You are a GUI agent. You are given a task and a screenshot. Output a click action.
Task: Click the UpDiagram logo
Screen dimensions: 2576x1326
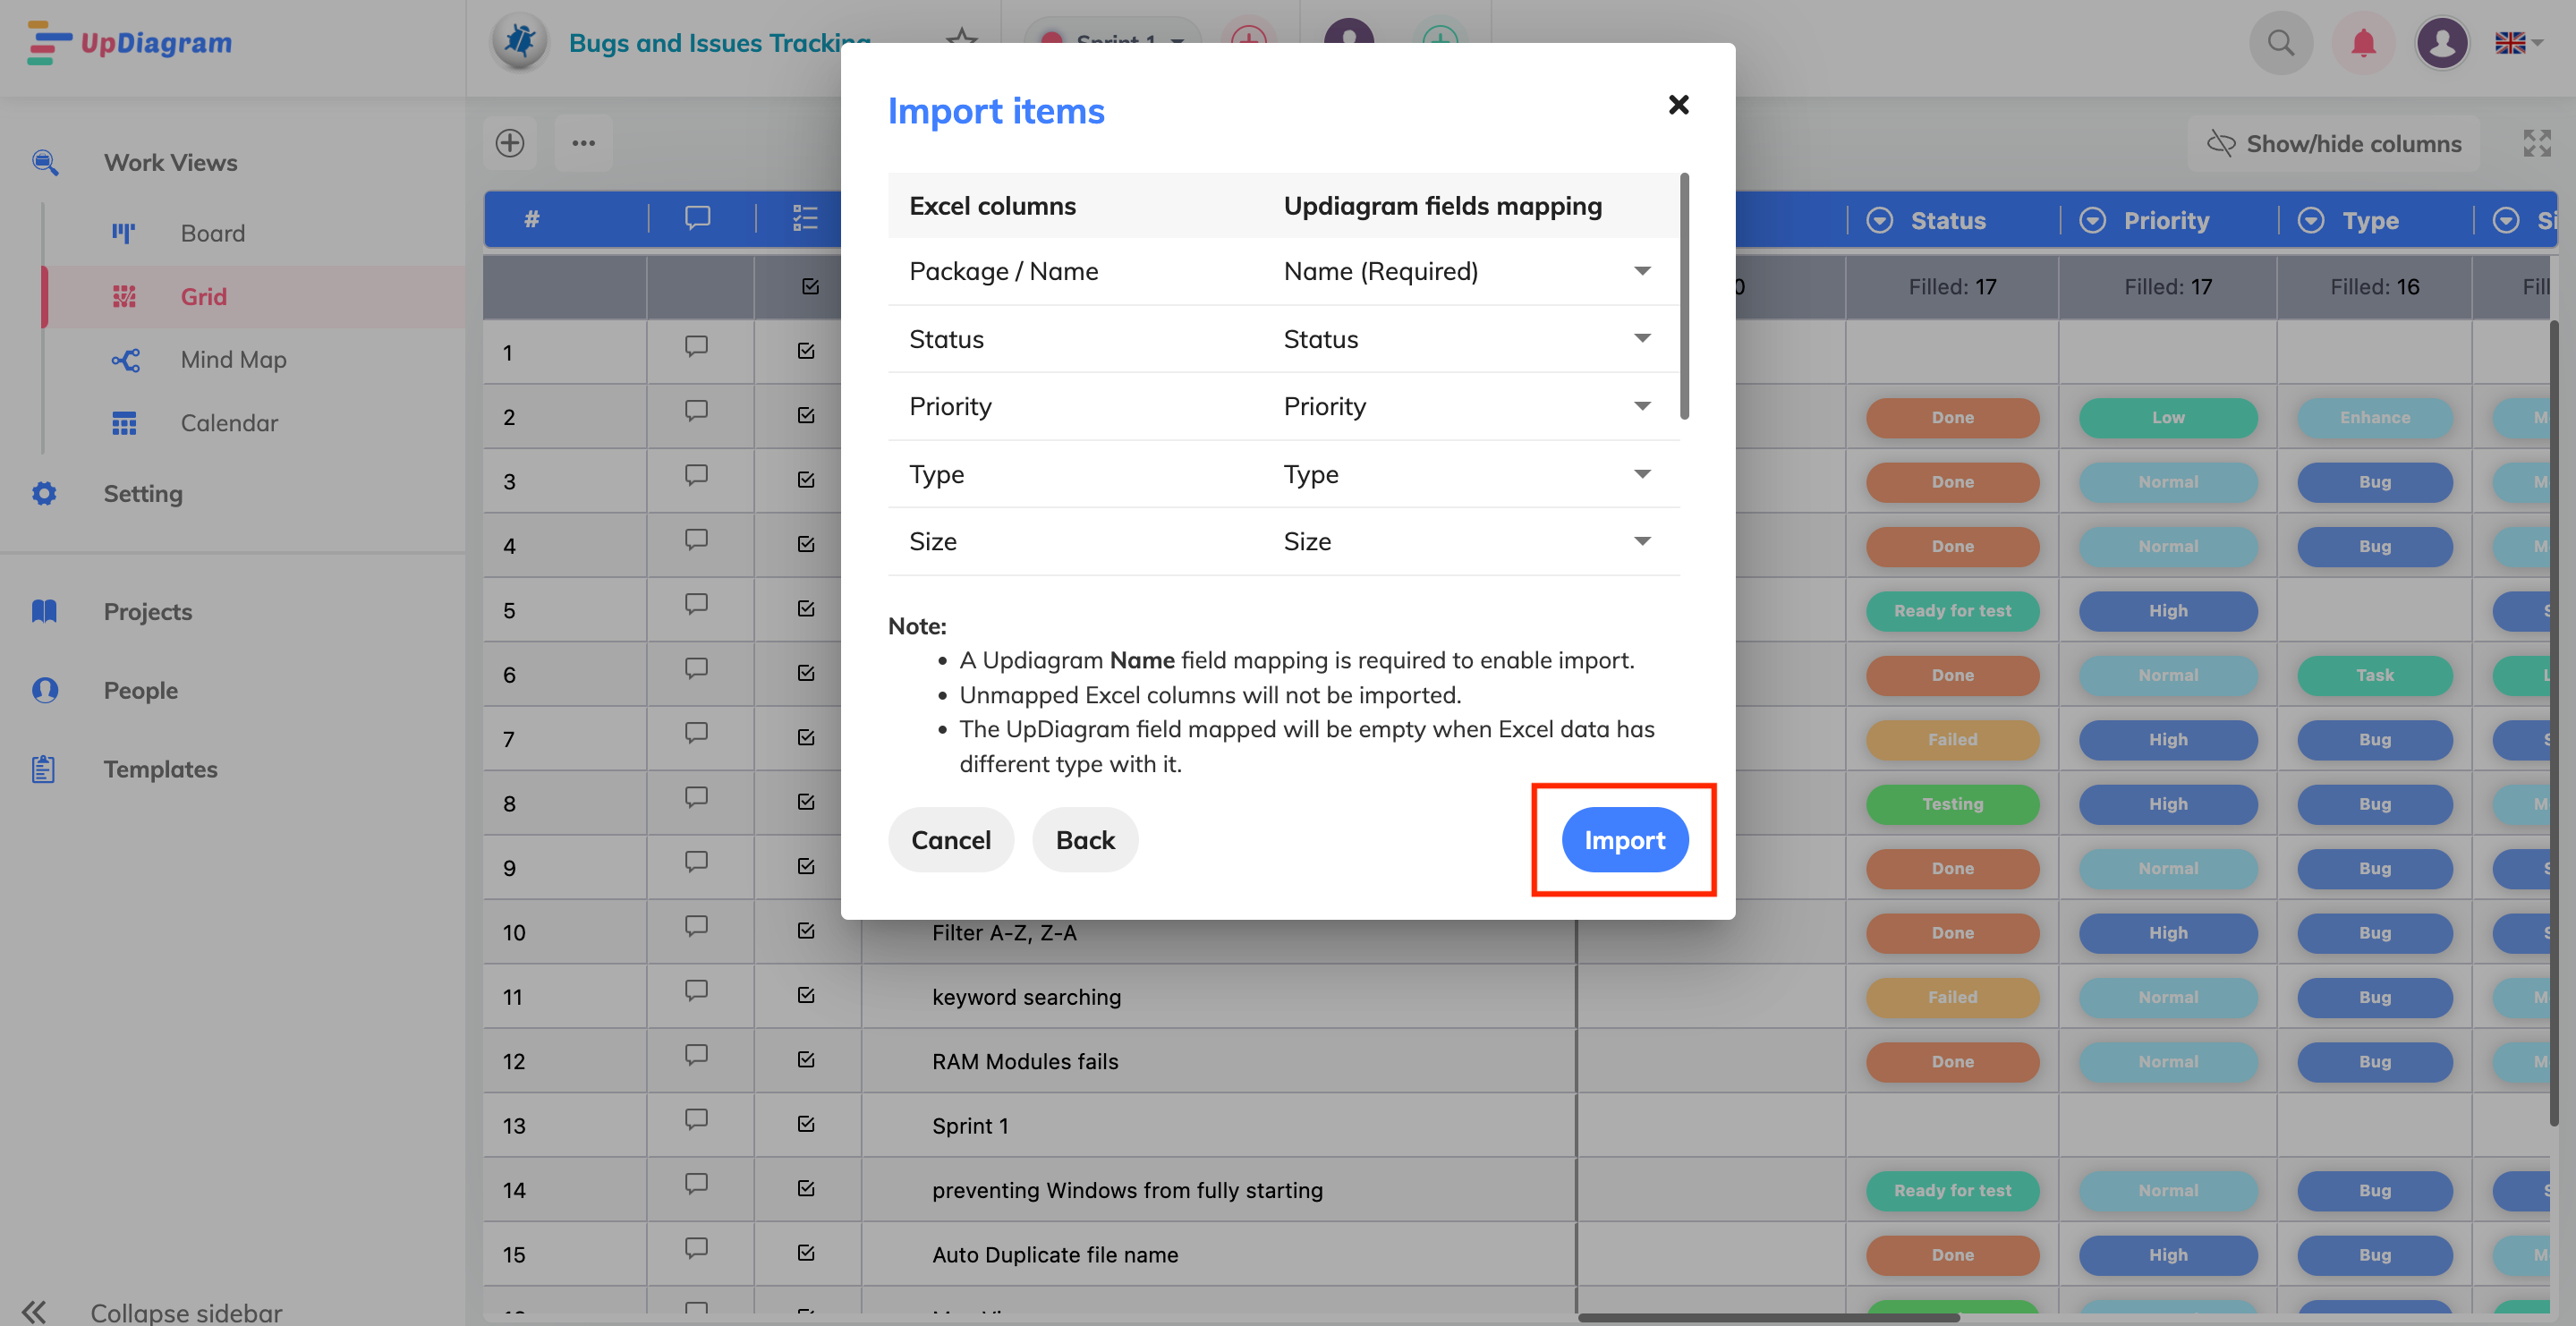pyautogui.click(x=130, y=43)
